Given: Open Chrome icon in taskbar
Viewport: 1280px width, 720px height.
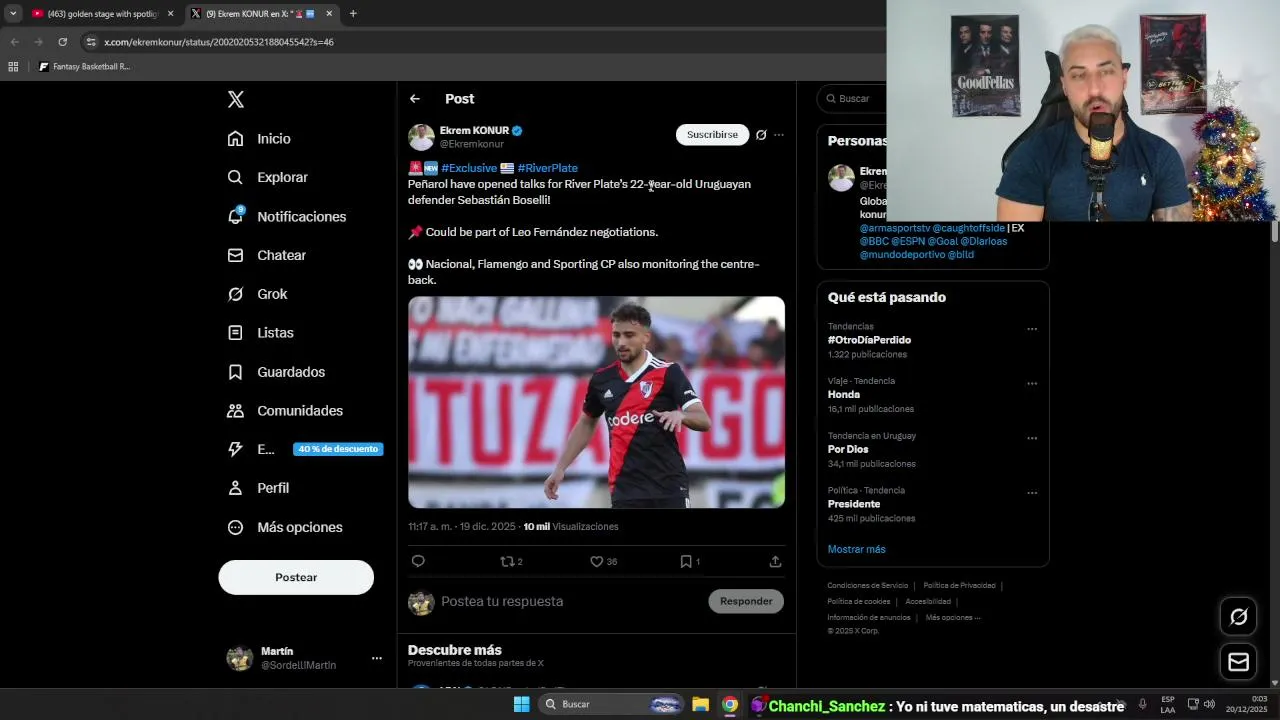Looking at the screenshot, I should tap(730, 704).
